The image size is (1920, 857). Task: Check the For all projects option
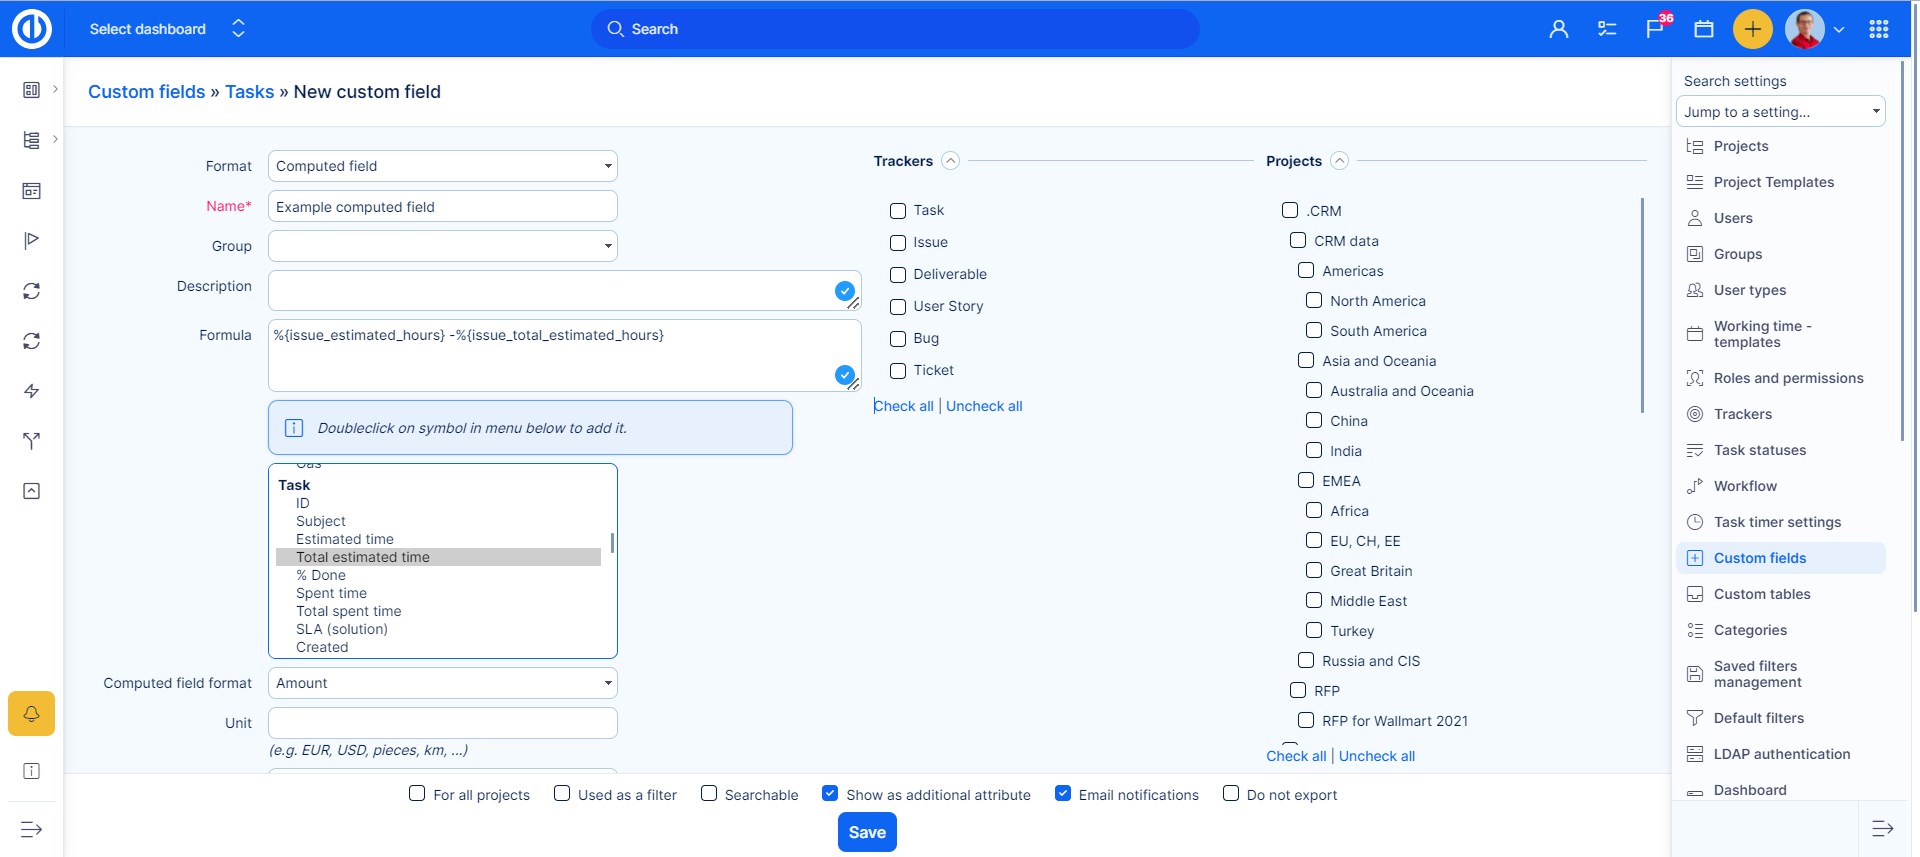(417, 794)
